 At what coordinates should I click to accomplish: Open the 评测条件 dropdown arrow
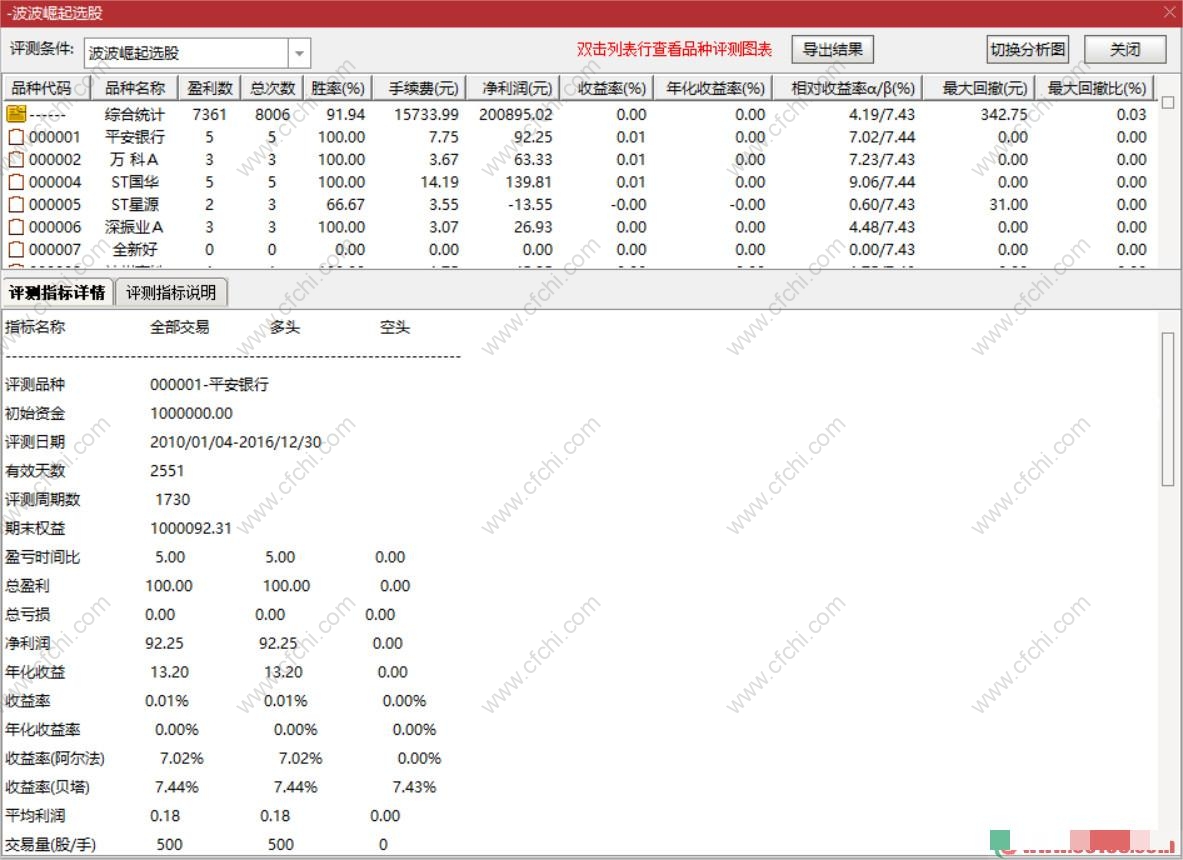pos(300,53)
